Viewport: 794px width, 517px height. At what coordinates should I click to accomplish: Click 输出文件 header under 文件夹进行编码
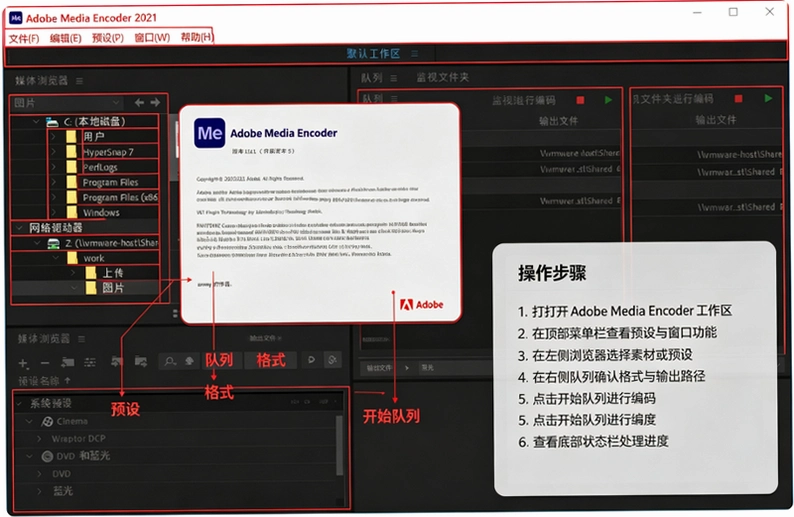pyautogui.click(x=714, y=120)
